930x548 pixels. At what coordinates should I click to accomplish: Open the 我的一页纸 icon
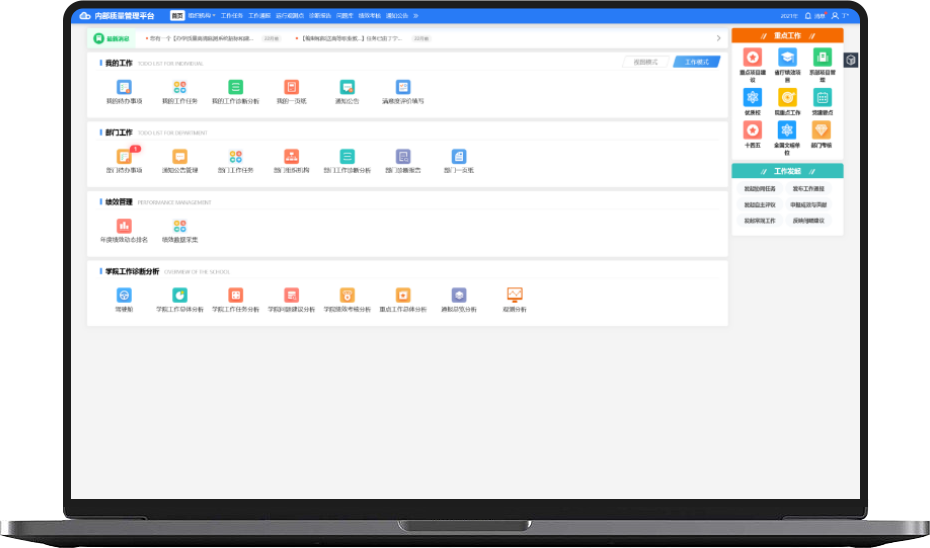coord(291,87)
